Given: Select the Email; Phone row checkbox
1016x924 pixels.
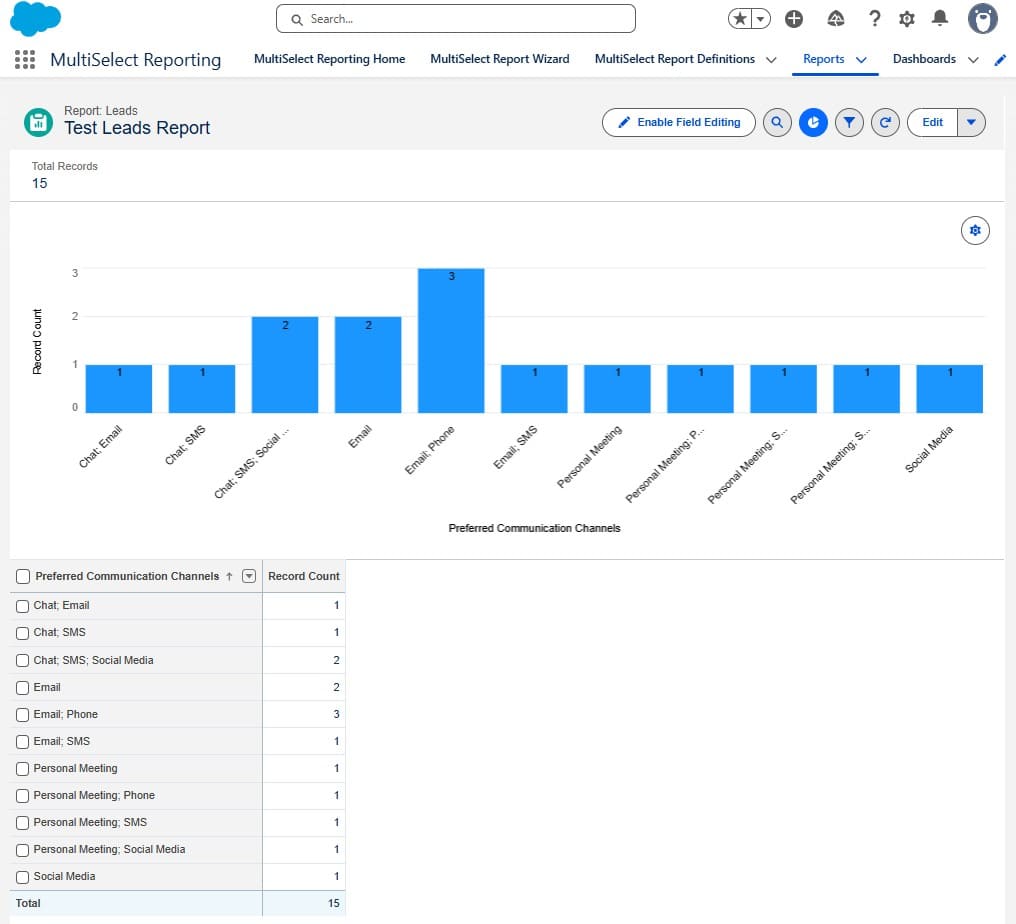Looking at the screenshot, I should (23, 715).
